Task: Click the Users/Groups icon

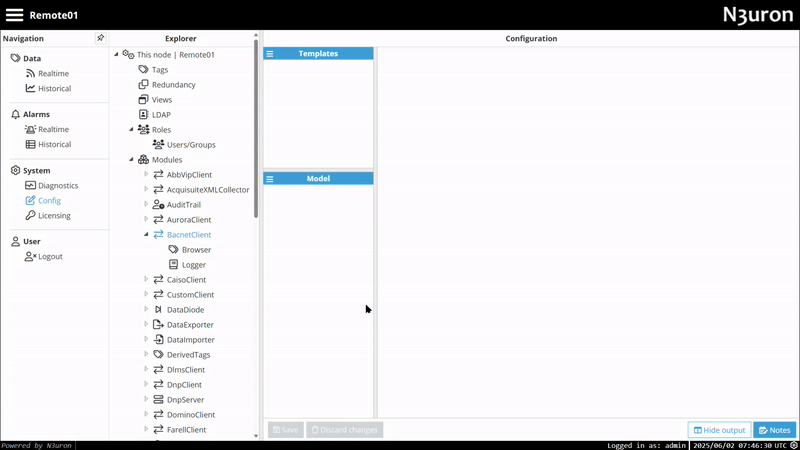Action: pyautogui.click(x=159, y=144)
